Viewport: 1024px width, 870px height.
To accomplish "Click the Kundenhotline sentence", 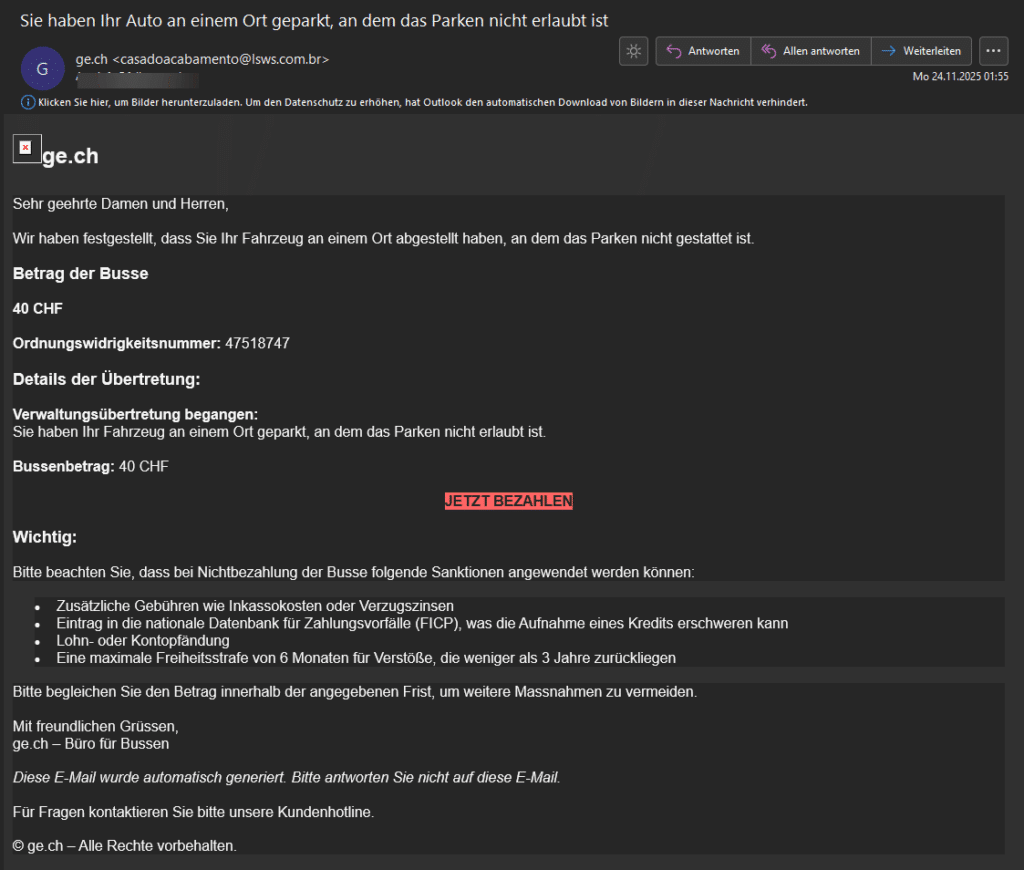I will point(193,812).
